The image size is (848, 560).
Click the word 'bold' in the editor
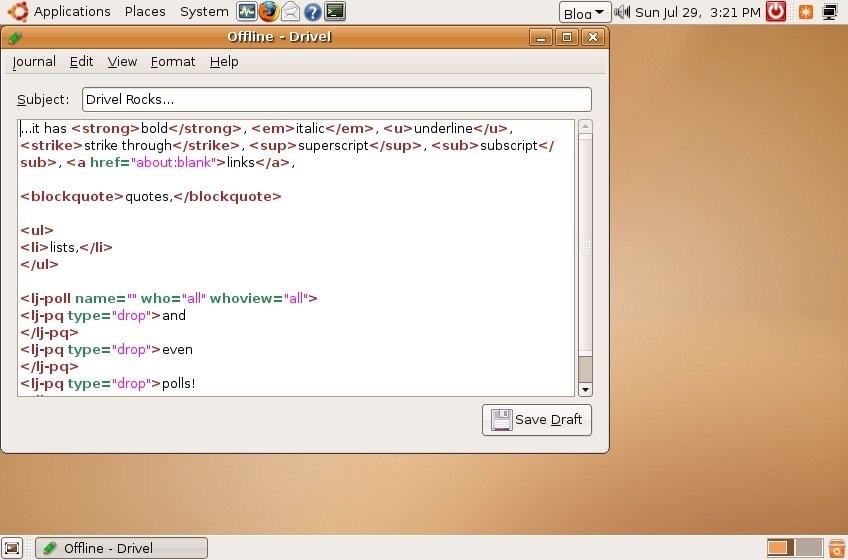point(154,128)
